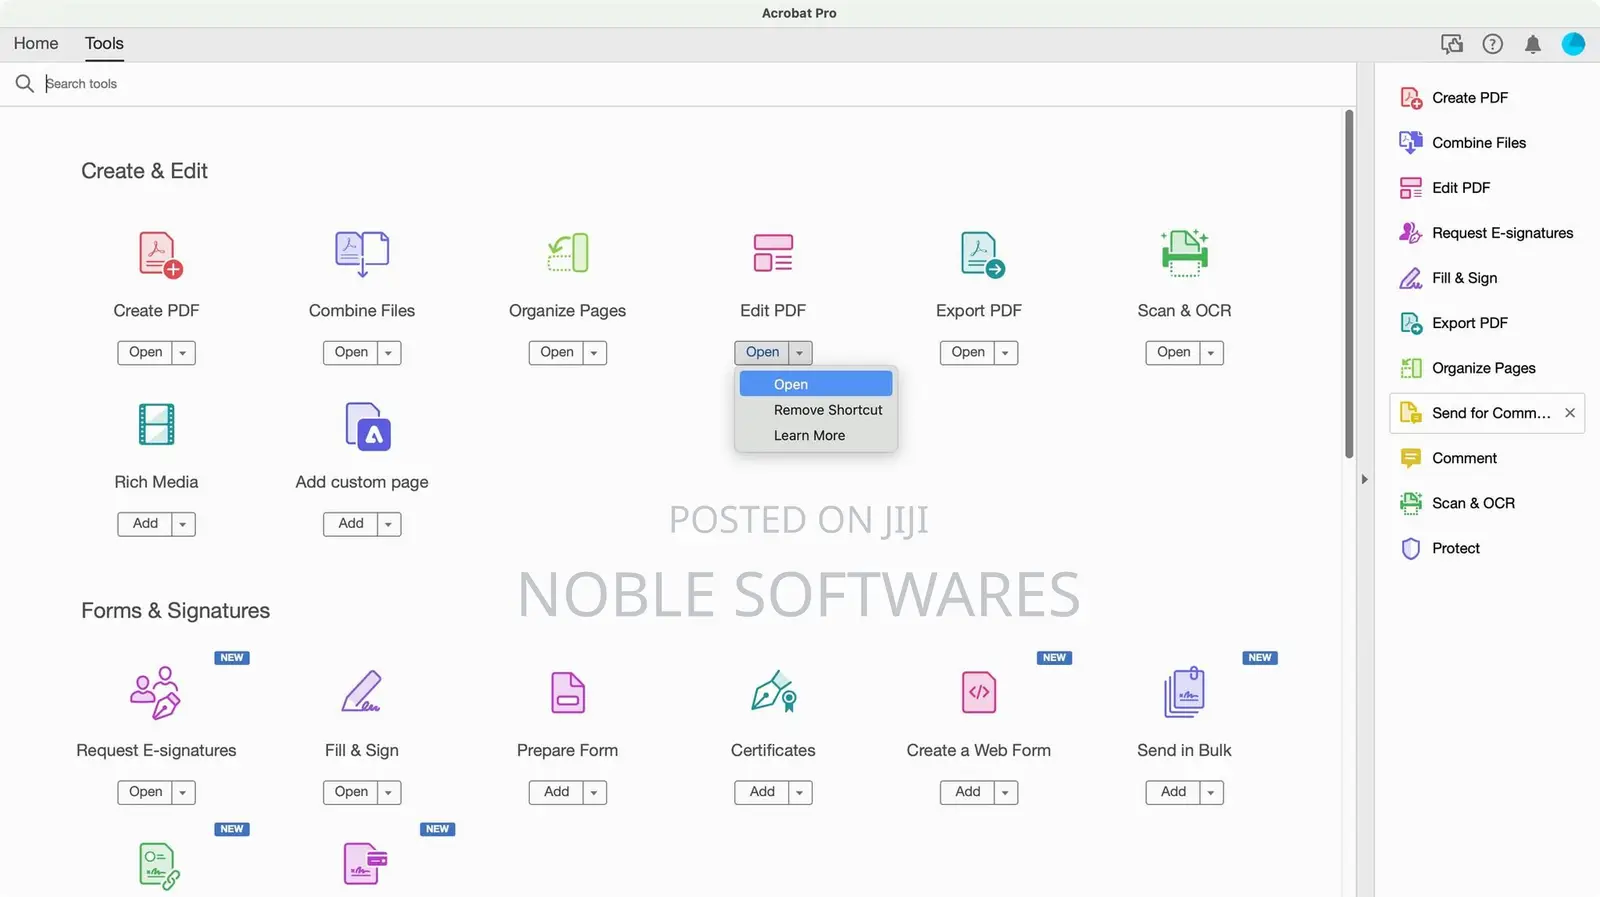Click the Organize Pages tool icon in grid
Viewport: 1600px width, 897px height.
[568, 253]
